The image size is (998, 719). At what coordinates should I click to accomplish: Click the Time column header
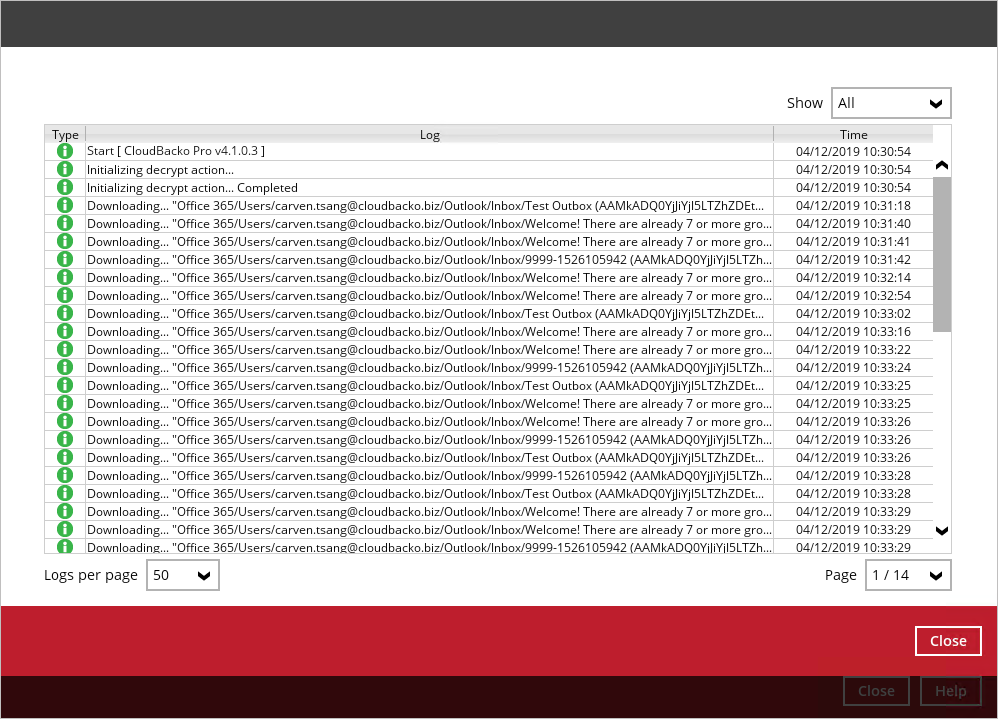click(x=853, y=134)
